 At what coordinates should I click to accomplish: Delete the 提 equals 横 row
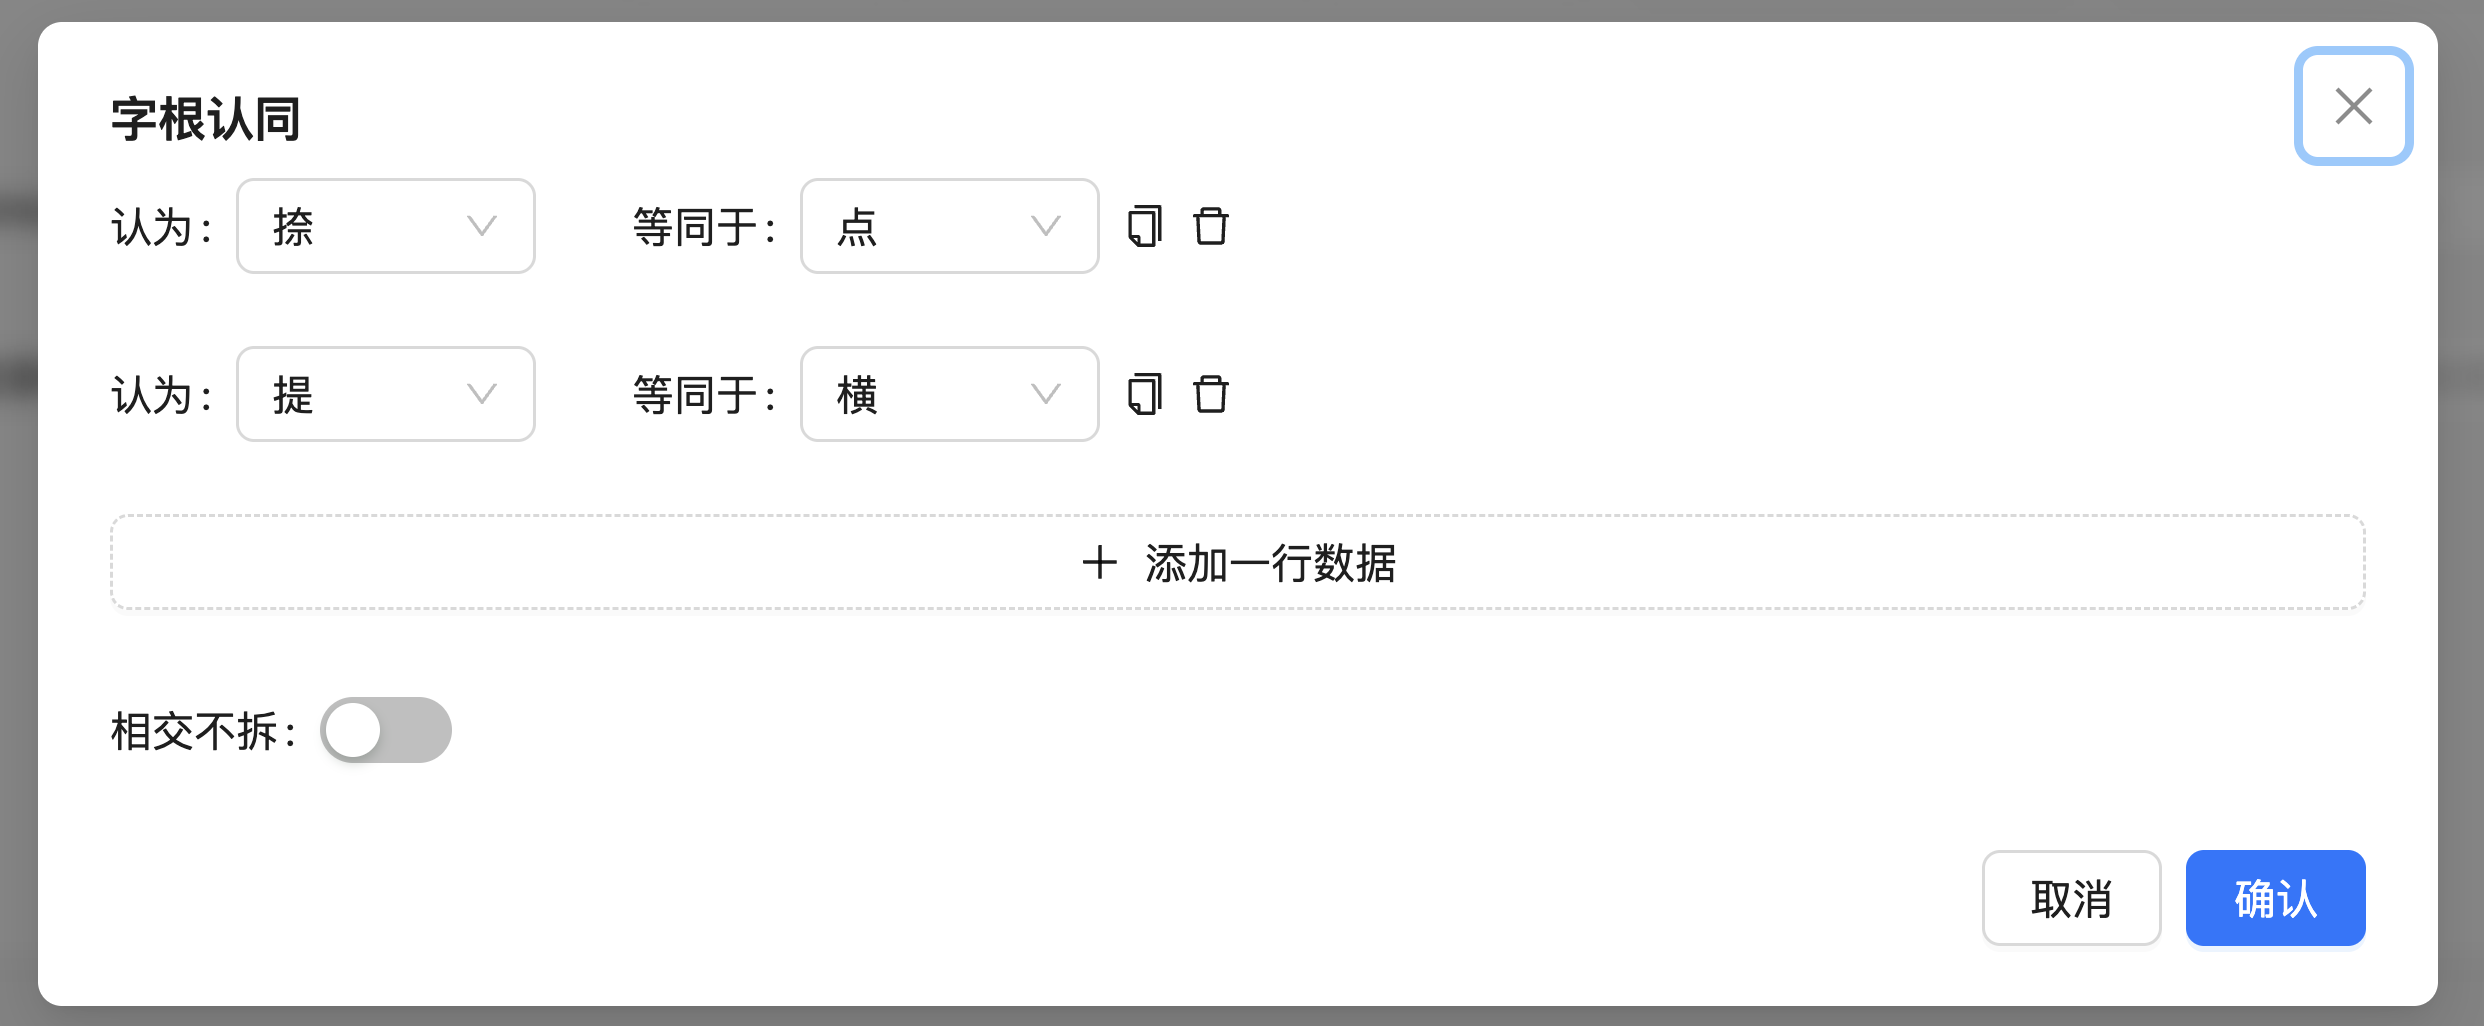click(x=1210, y=394)
